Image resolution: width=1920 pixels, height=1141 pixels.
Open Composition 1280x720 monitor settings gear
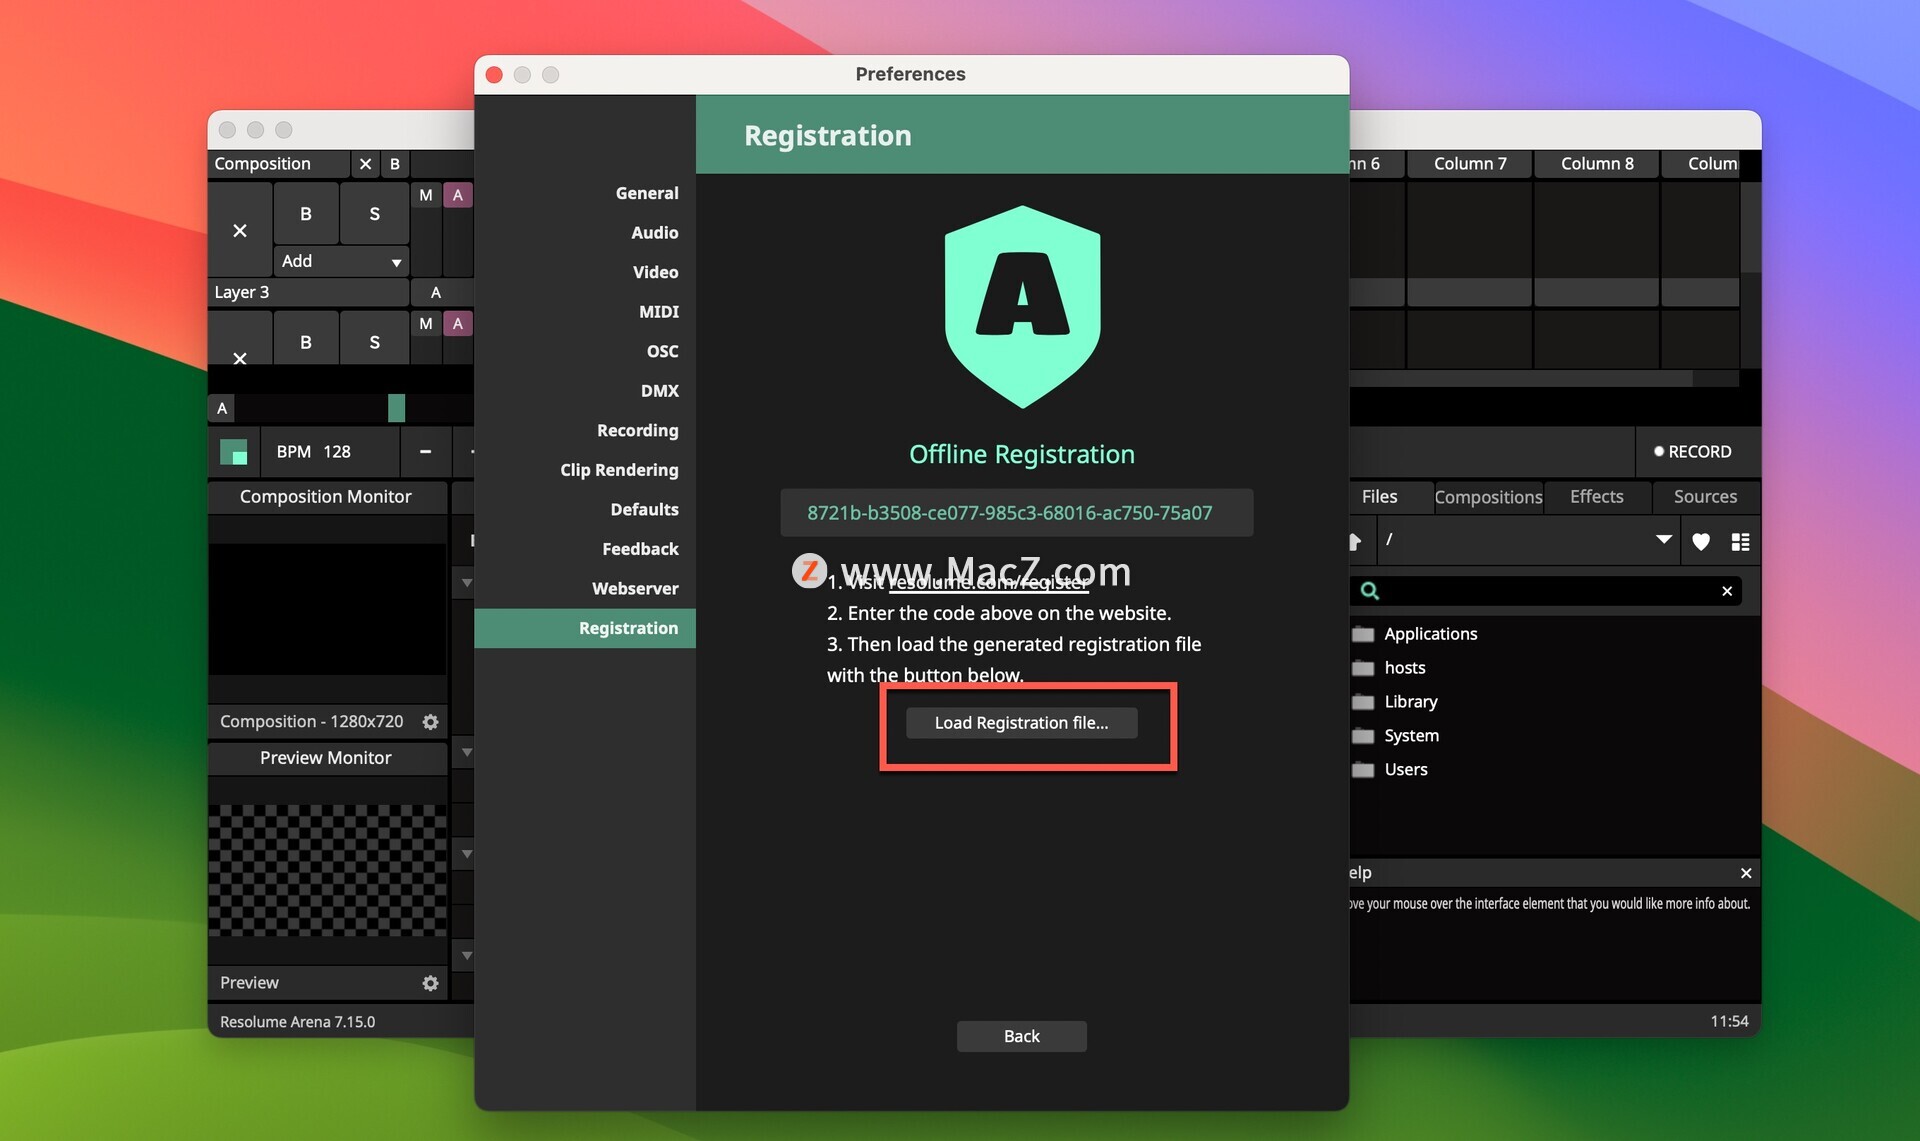click(430, 722)
